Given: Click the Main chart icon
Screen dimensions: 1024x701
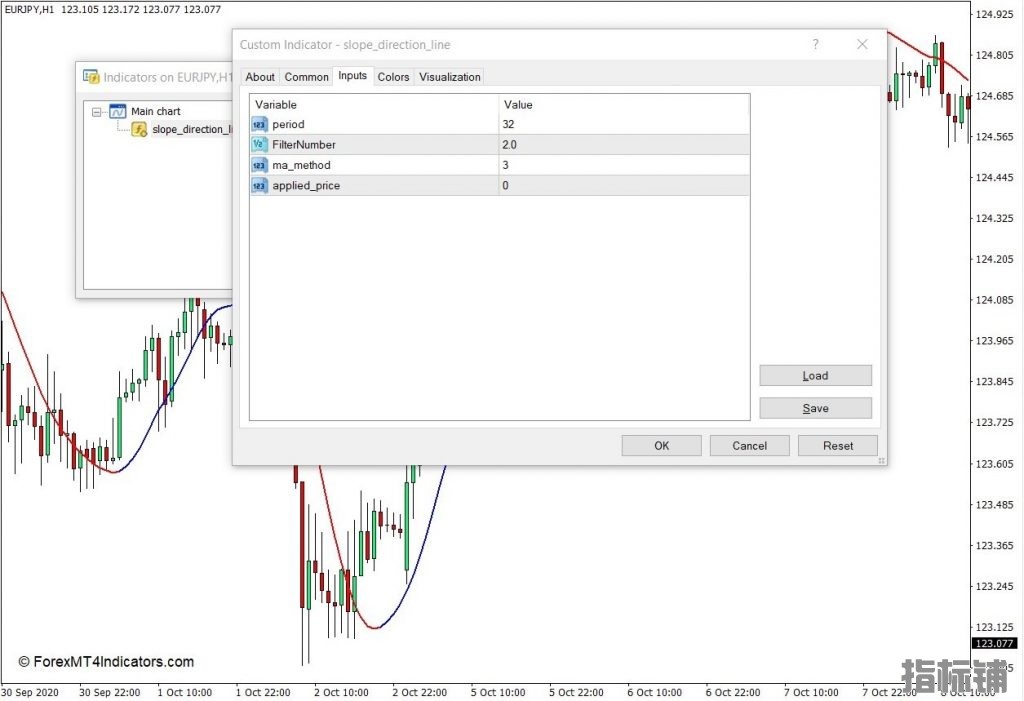Looking at the screenshot, I should (x=118, y=112).
